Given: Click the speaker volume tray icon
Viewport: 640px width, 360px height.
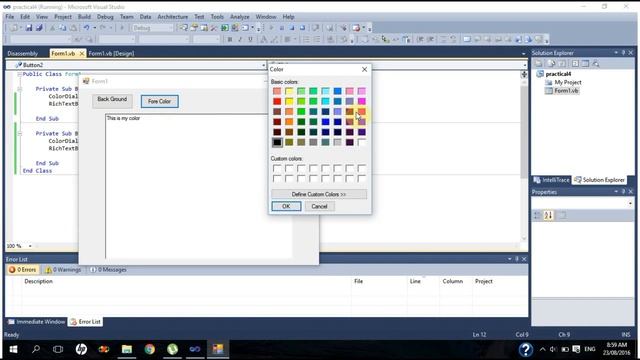Looking at the screenshot, I should pos(553,349).
